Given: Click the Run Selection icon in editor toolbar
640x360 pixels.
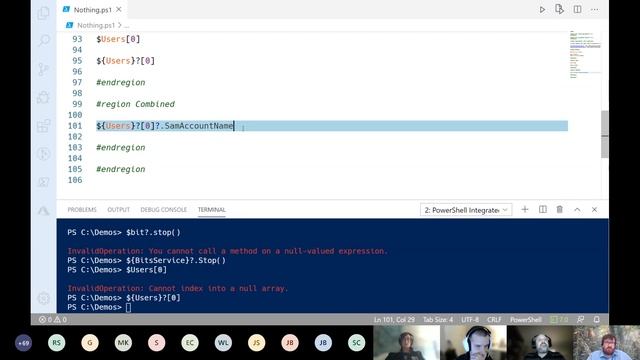Looking at the screenshot, I should point(560,9).
